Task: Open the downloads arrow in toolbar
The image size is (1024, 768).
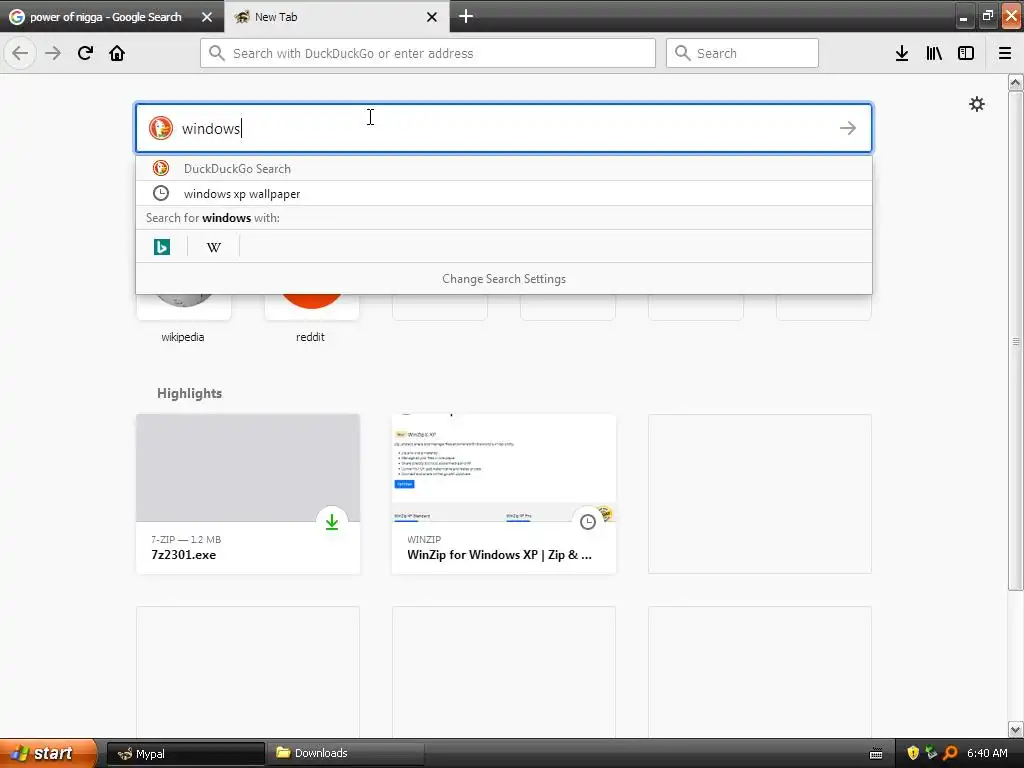Action: click(902, 53)
